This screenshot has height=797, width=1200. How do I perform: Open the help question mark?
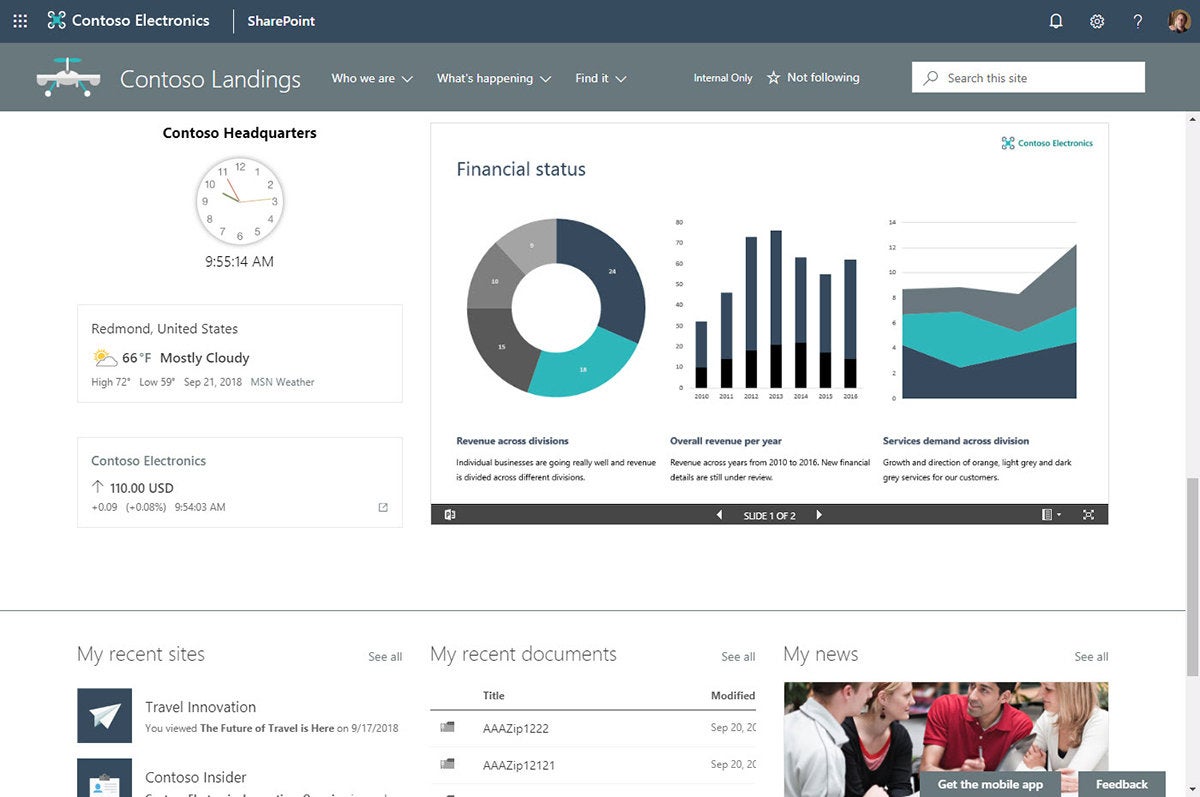[x=1138, y=21]
